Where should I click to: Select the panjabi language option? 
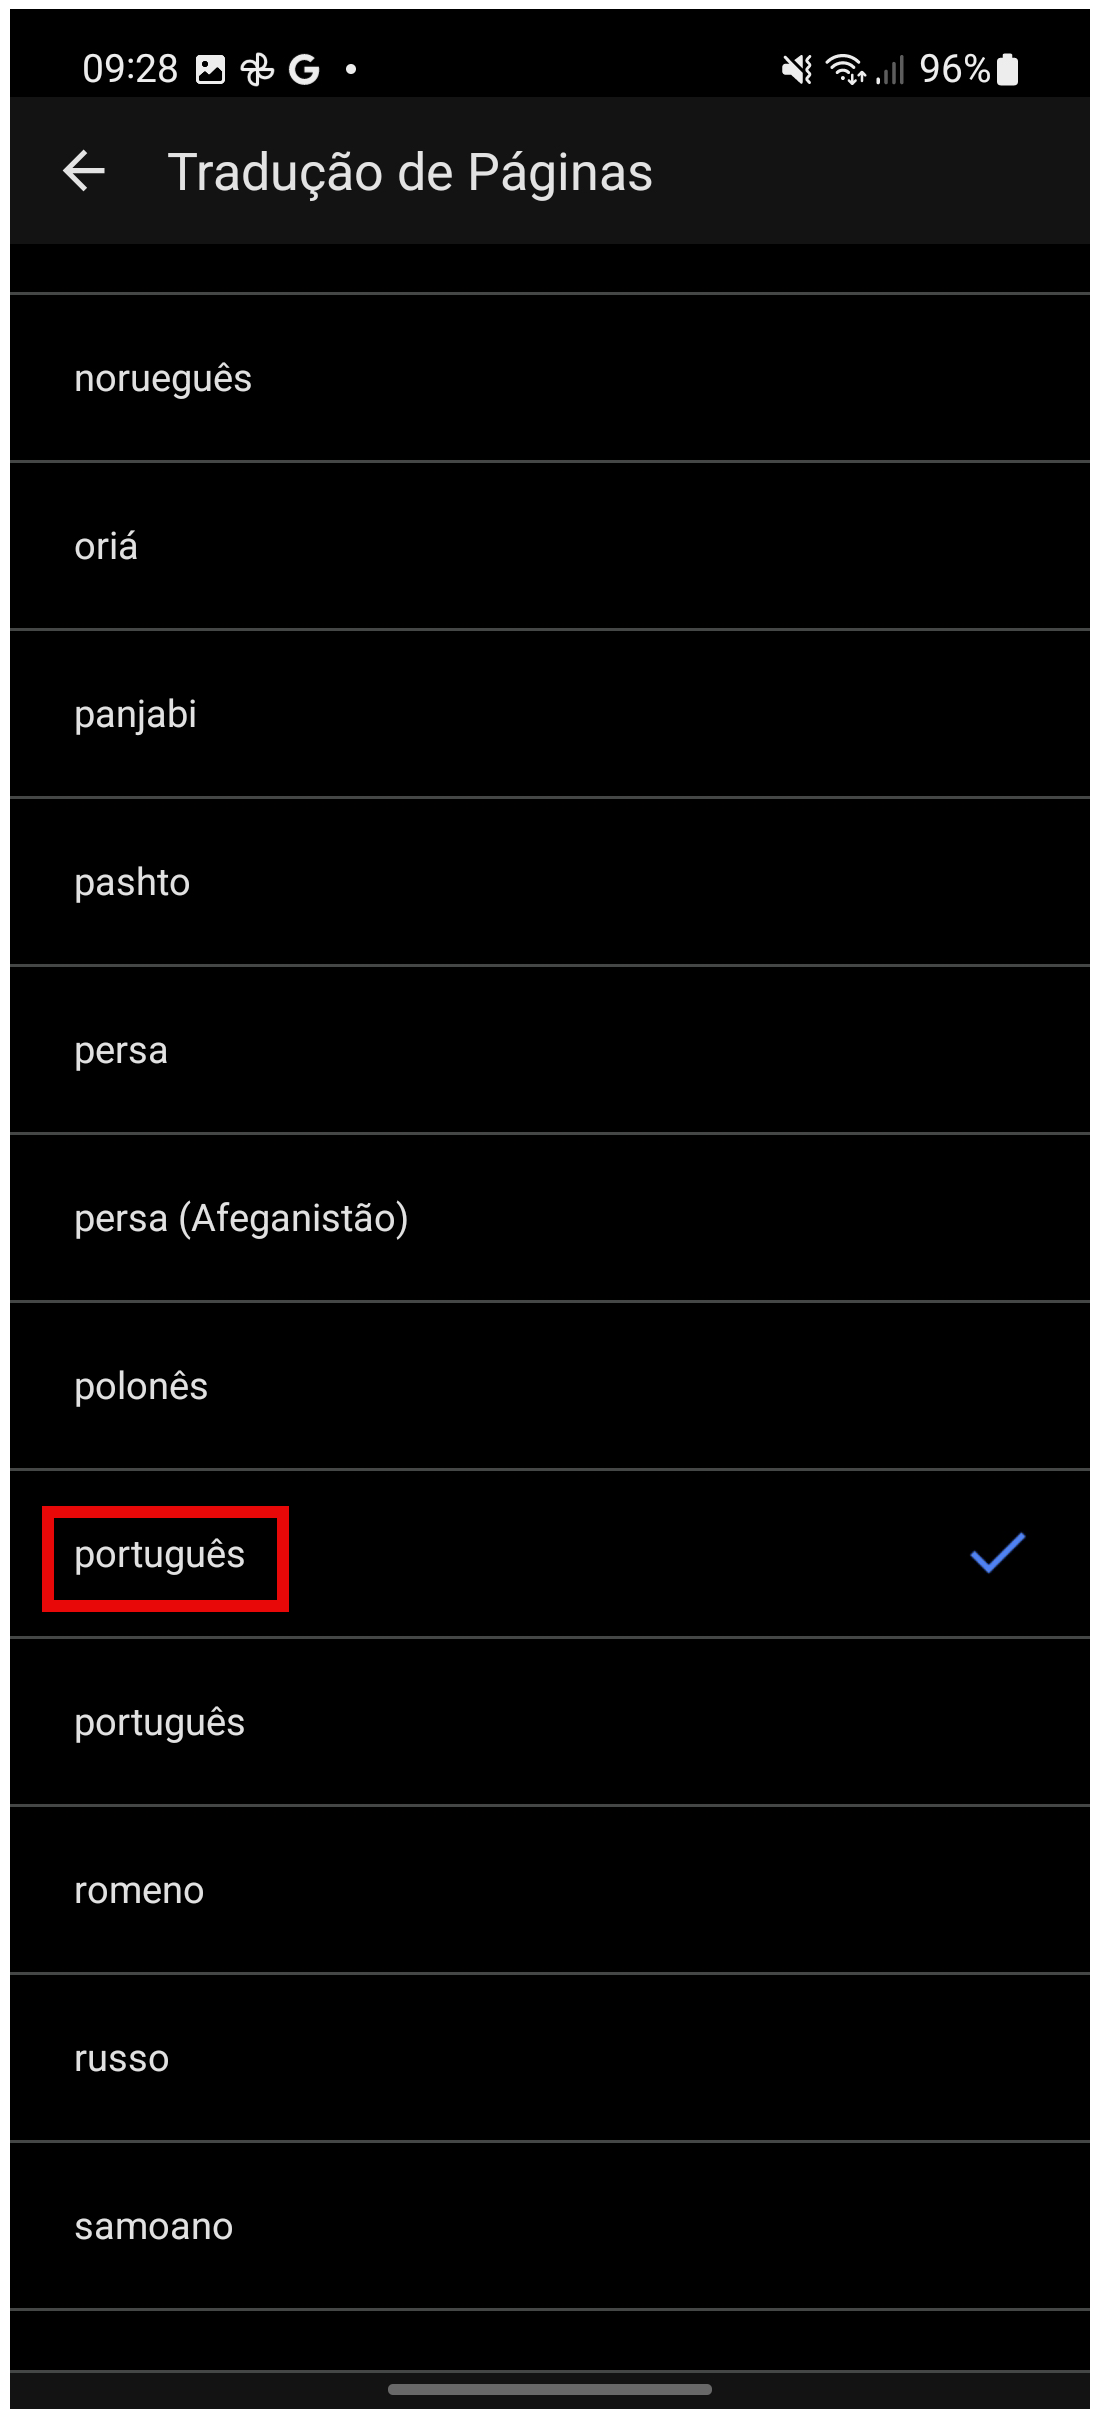point(135,715)
